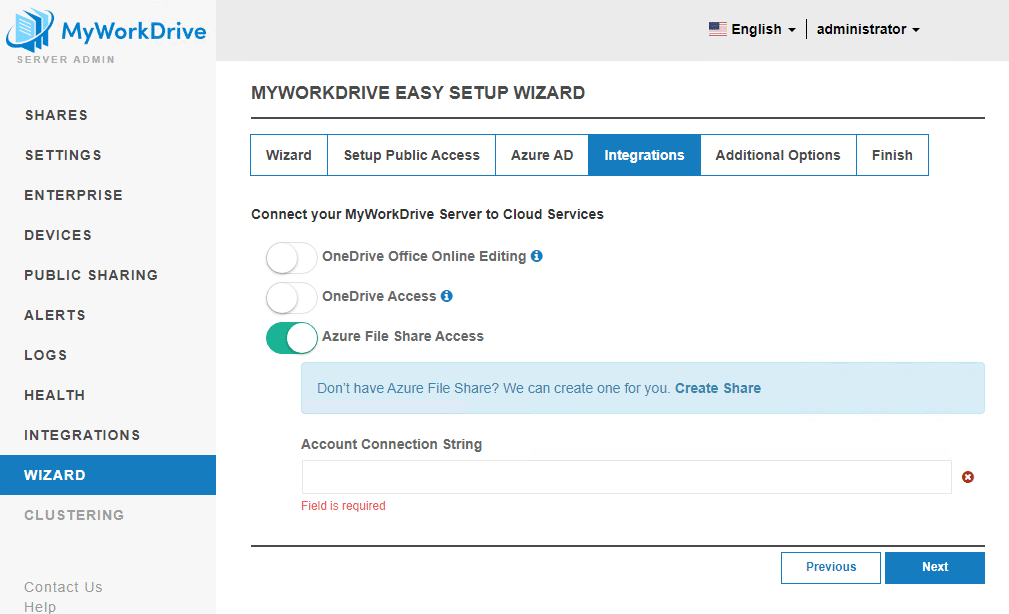
Task: Click the Next button
Action: pyautogui.click(x=935, y=567)
